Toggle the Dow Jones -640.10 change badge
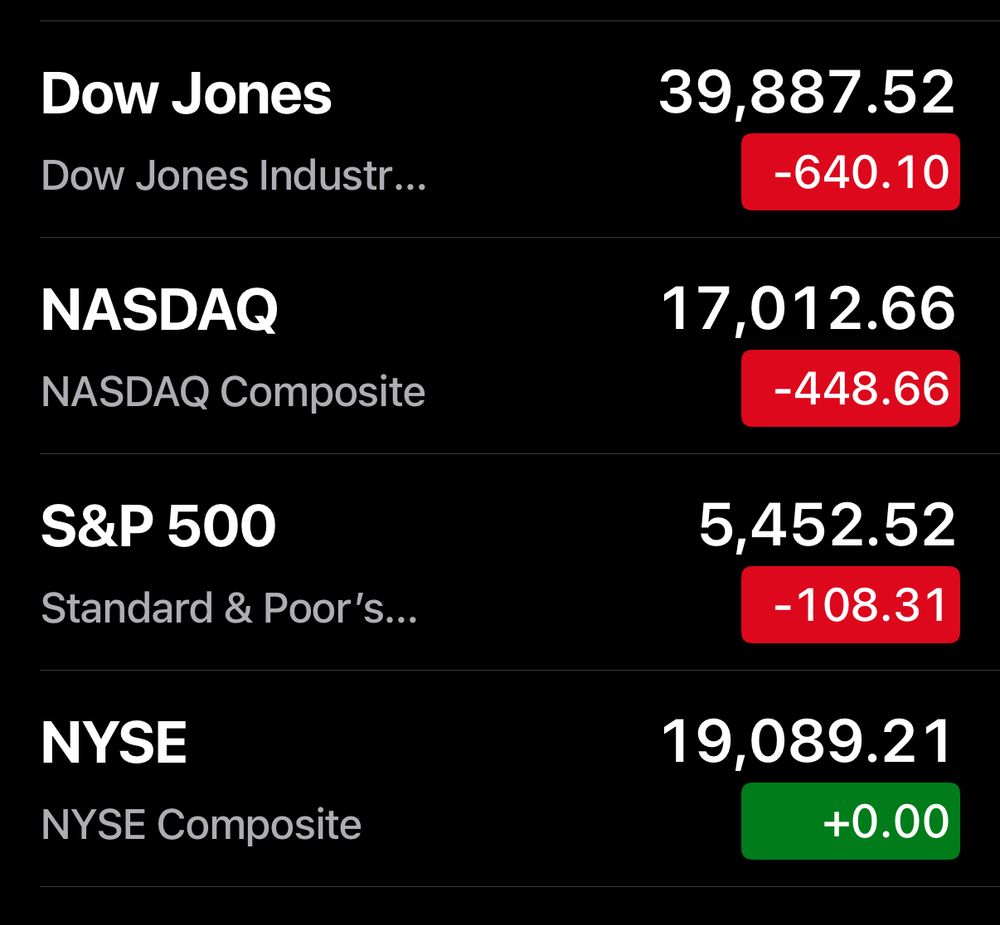The height and width of the screenshot is (925, 1000). (x=850, y=172)
